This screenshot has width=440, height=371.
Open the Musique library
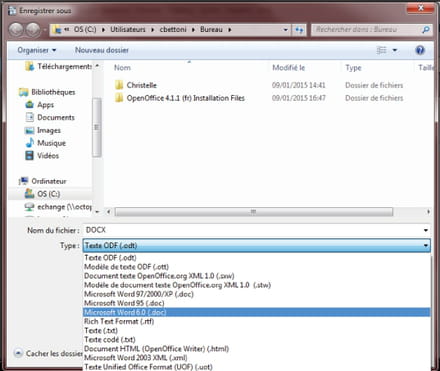click(45, 143)
